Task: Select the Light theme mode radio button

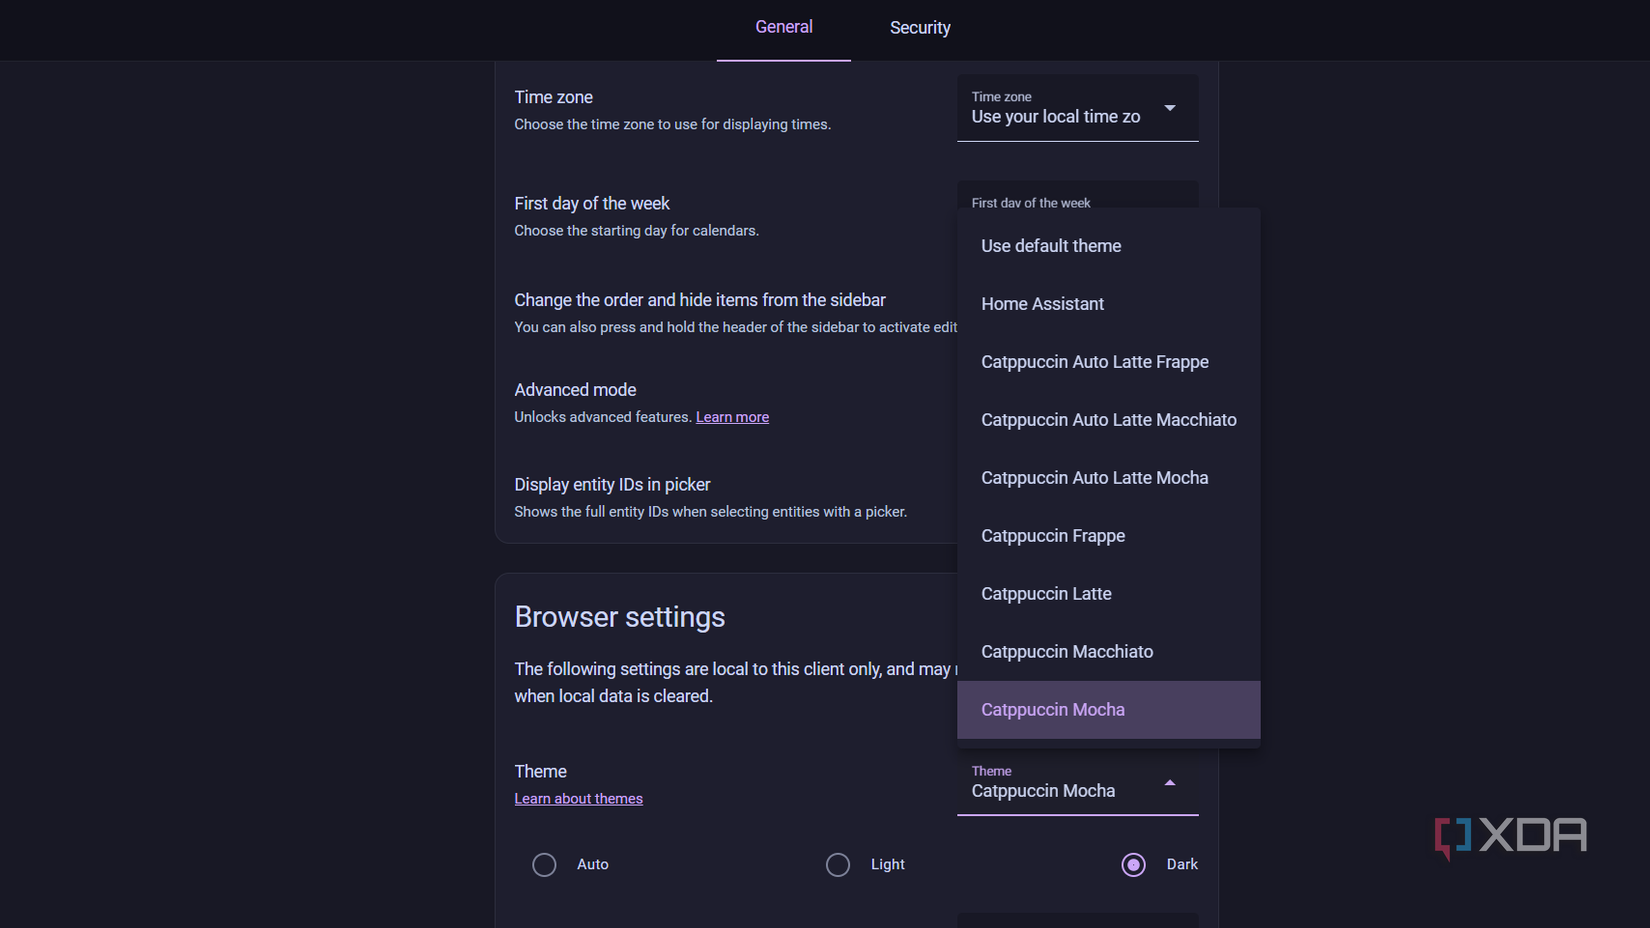Action: [838, 864]
